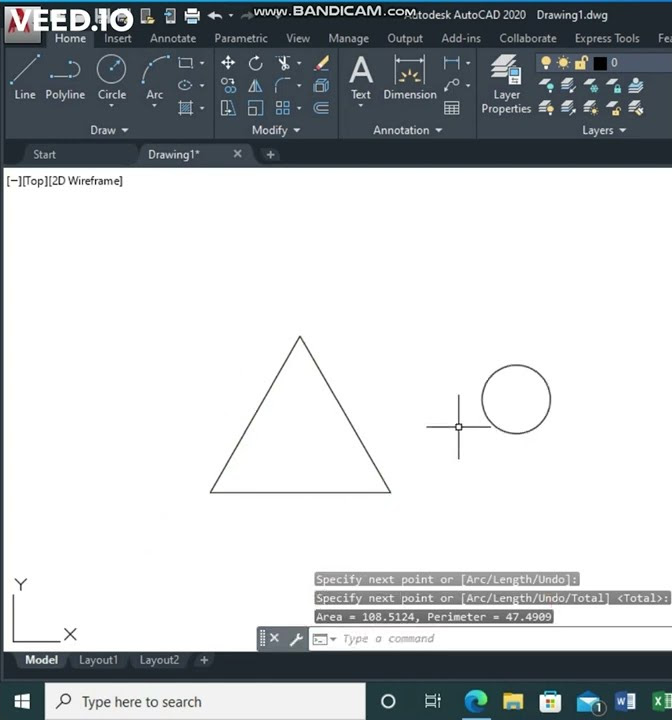Select the Arc tool

point(155,76)
